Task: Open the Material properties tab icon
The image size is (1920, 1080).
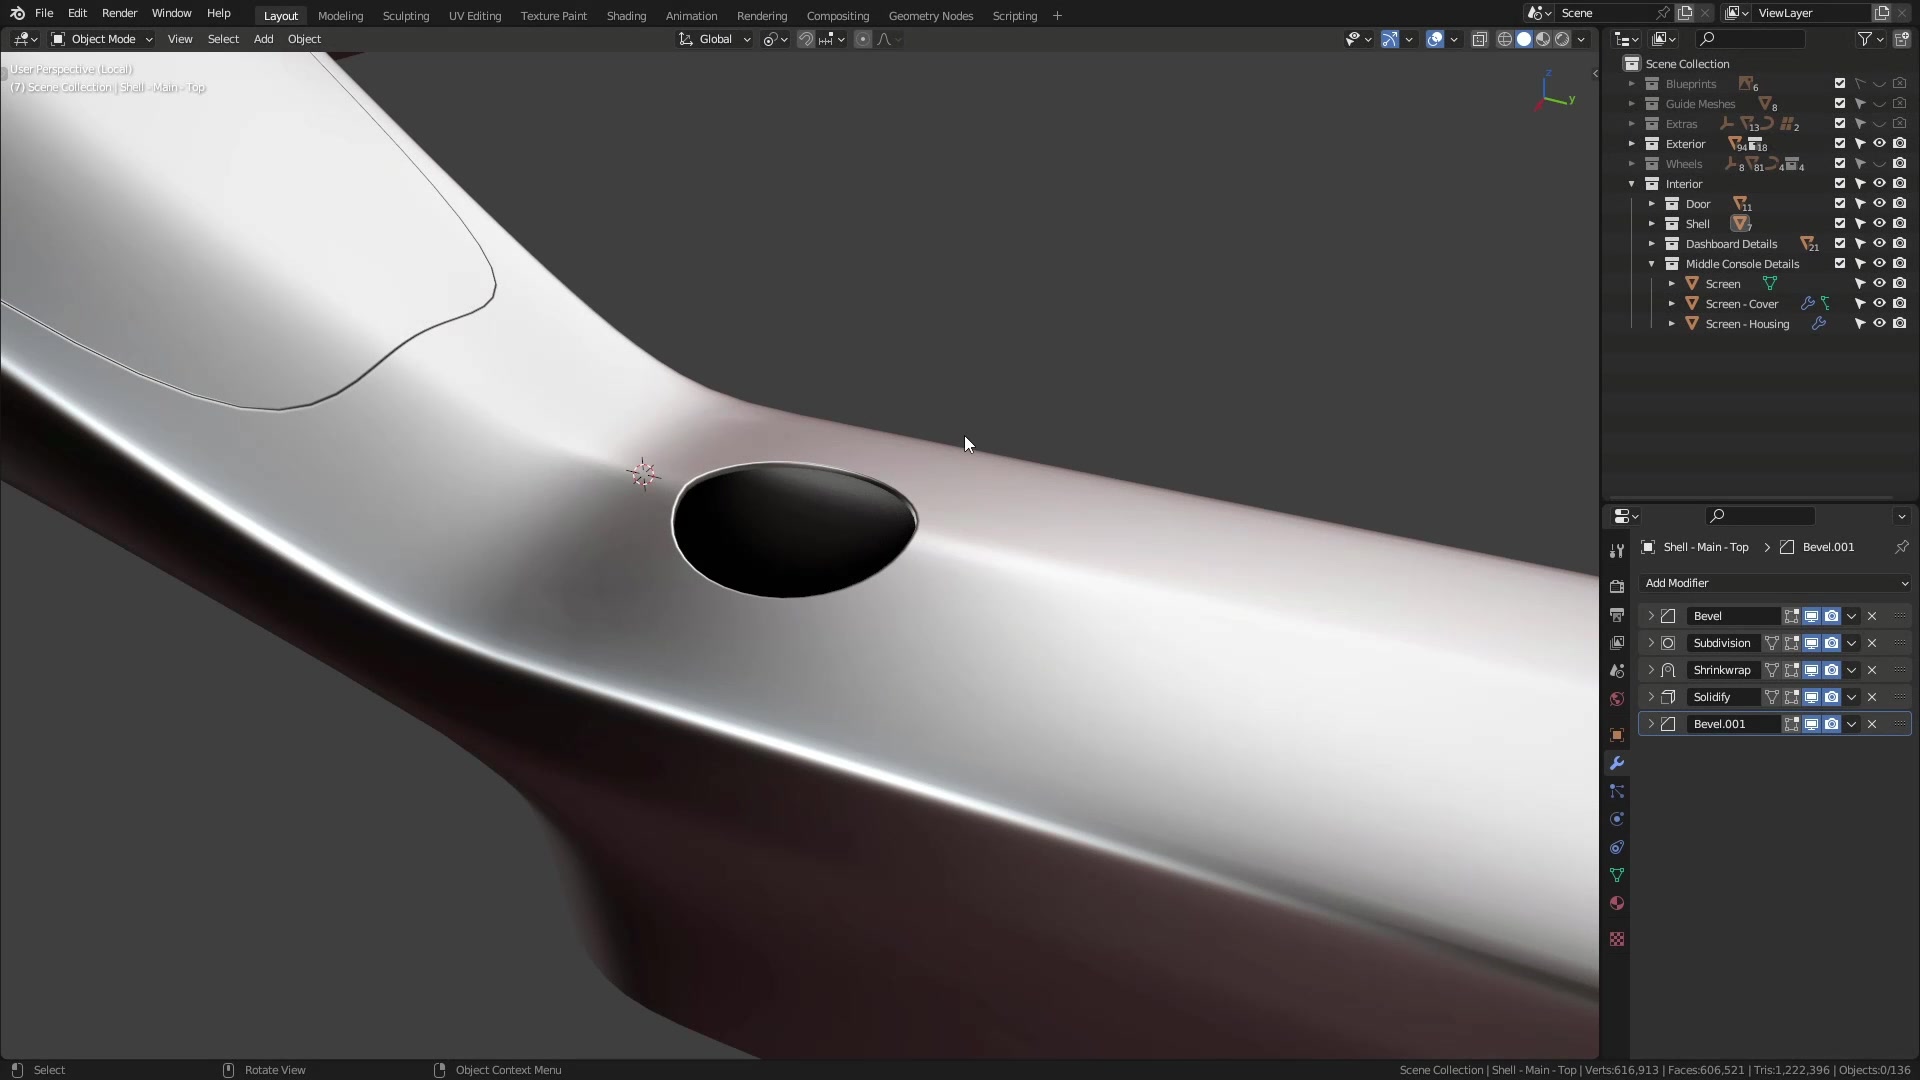Action: tap(1617, 903)
